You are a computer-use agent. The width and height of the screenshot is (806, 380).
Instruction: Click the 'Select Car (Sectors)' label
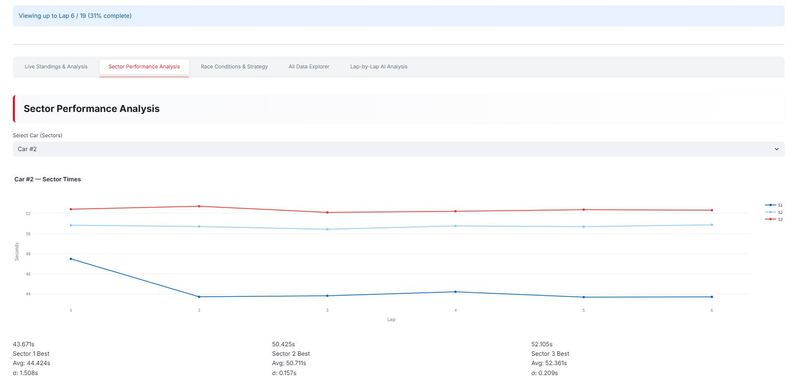point(38,136)
